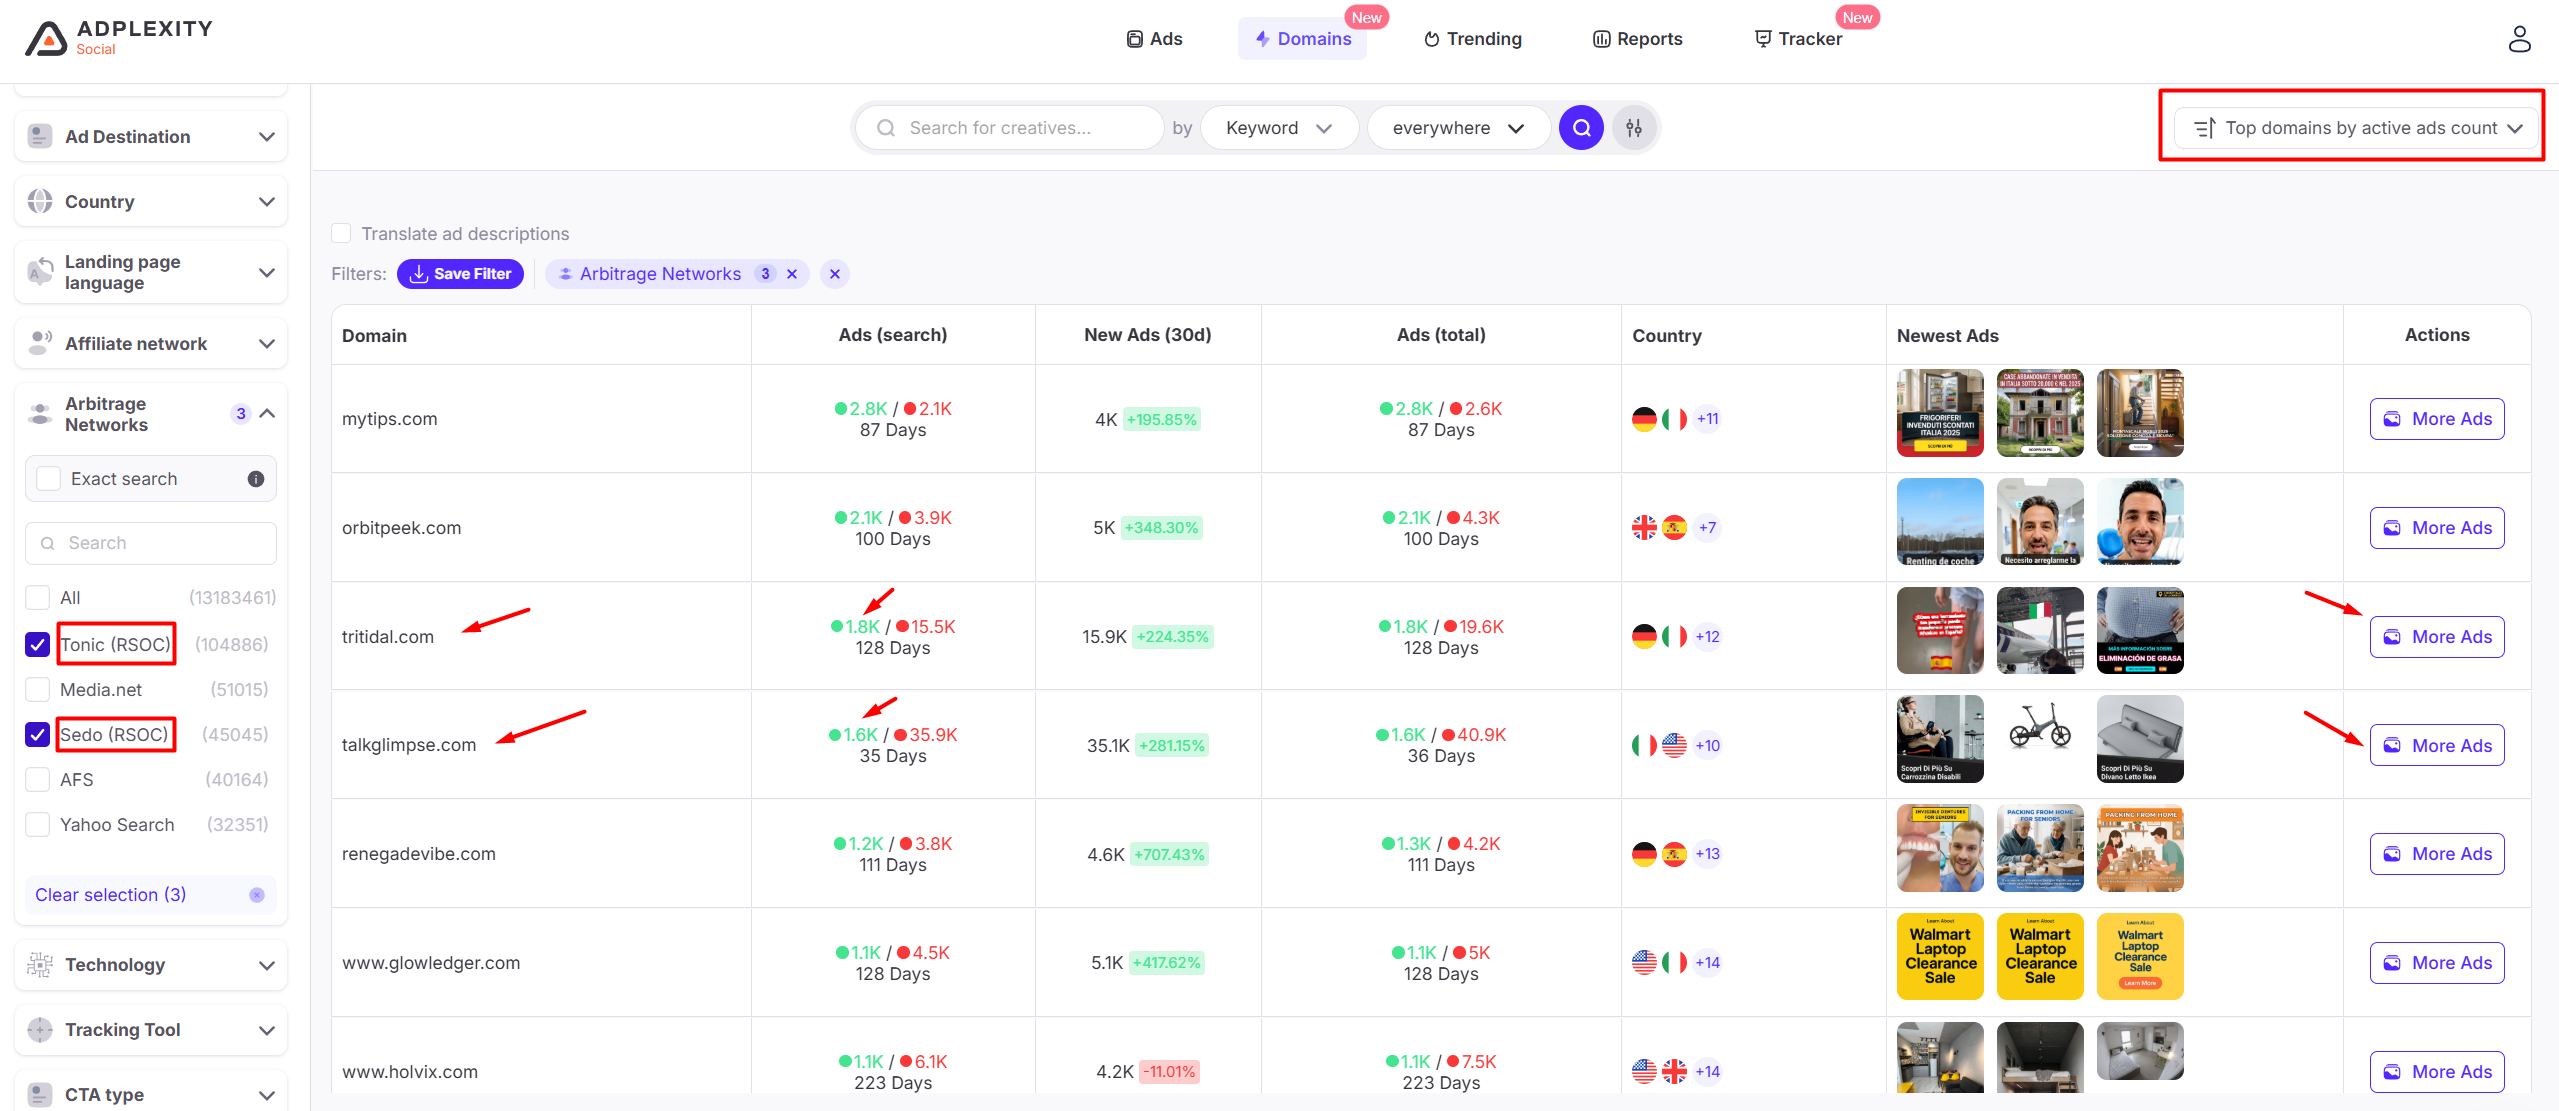Click the +11 countries badge for mytips.com

coord(1708,419)
